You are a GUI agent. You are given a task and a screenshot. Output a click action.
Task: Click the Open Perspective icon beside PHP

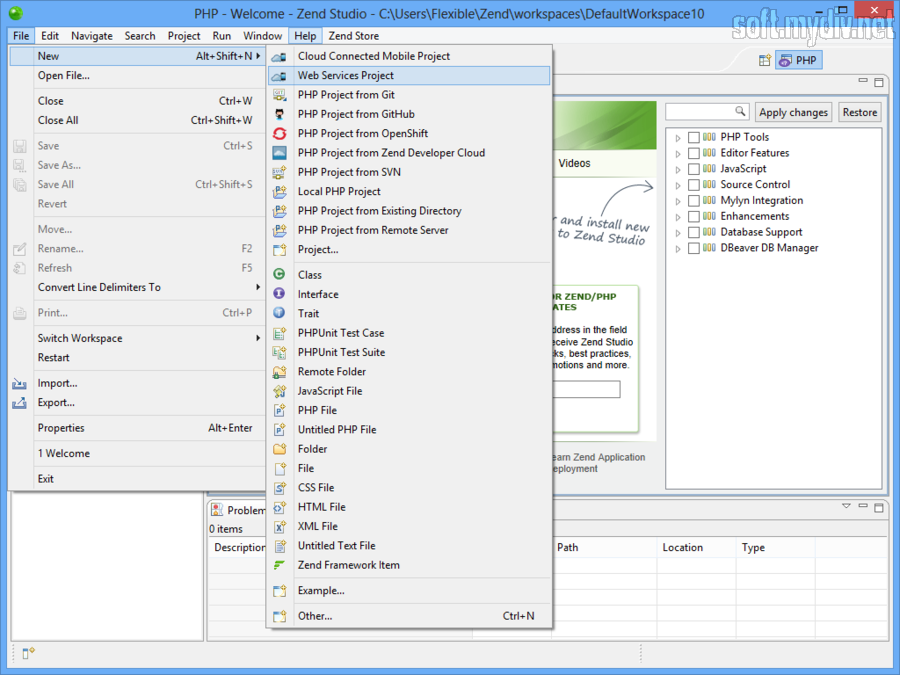[764, 60]
